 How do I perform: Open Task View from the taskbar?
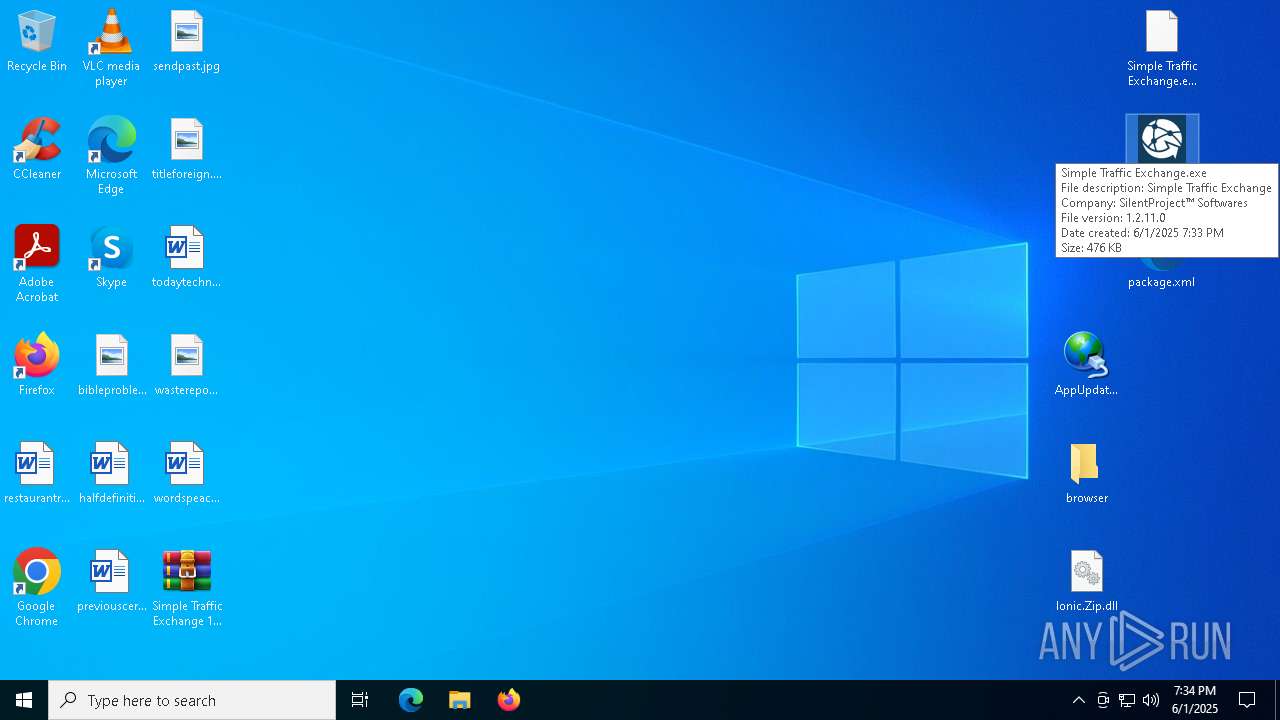point(360,700)
